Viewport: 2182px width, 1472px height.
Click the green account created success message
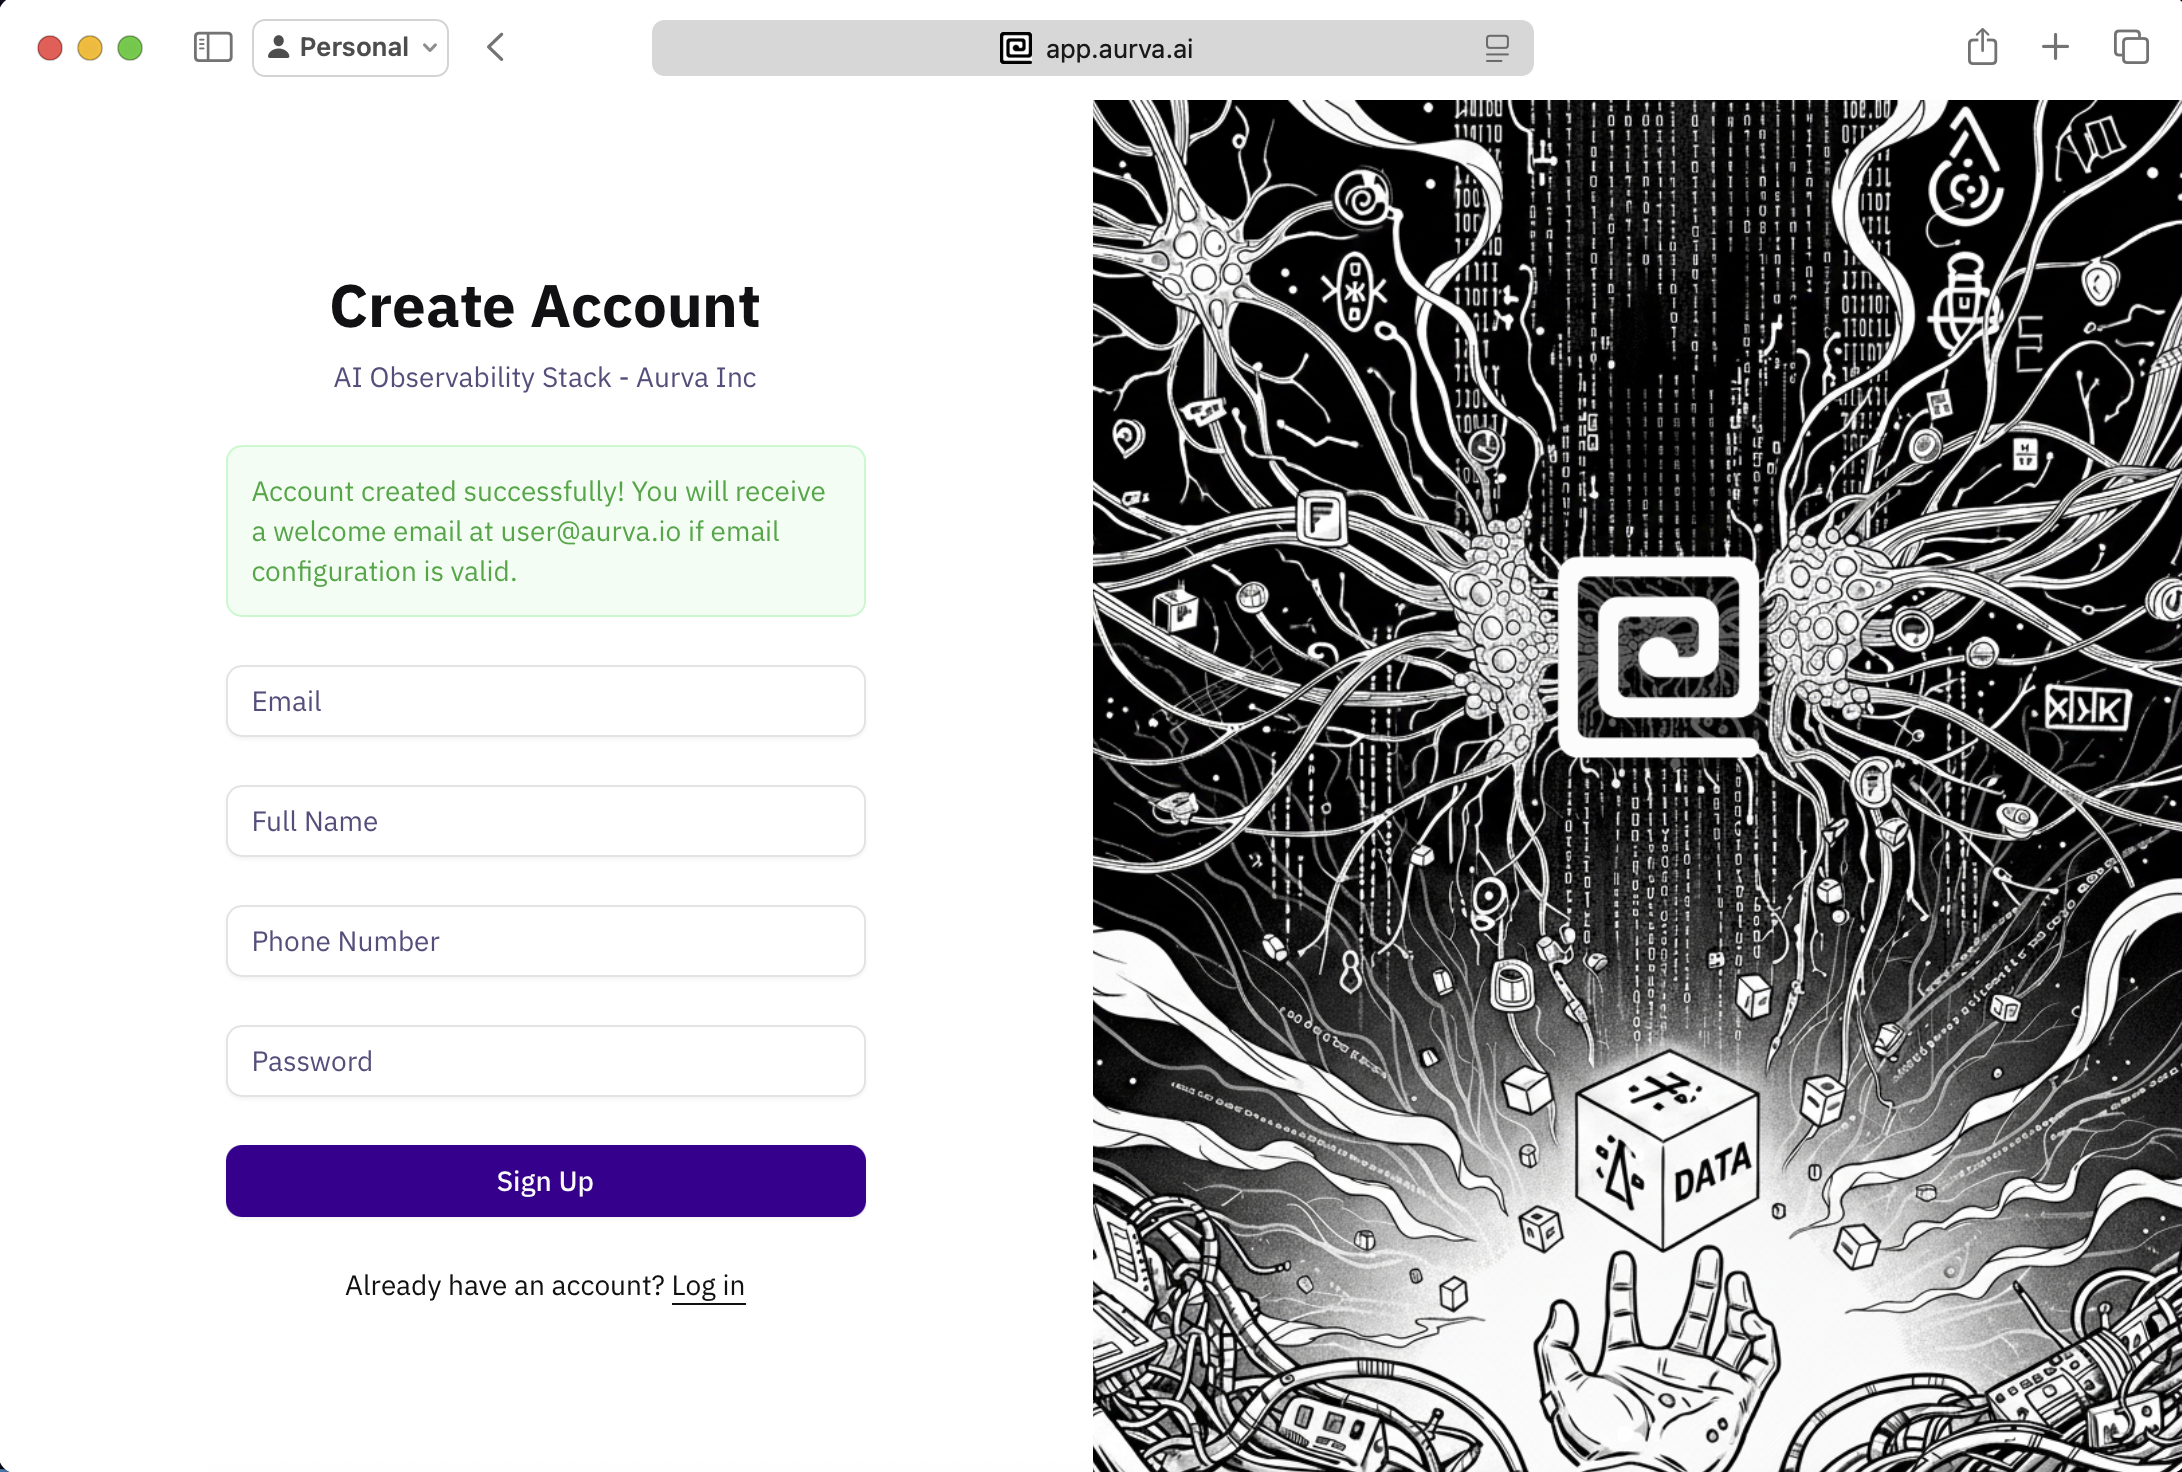tap(545, 531)
